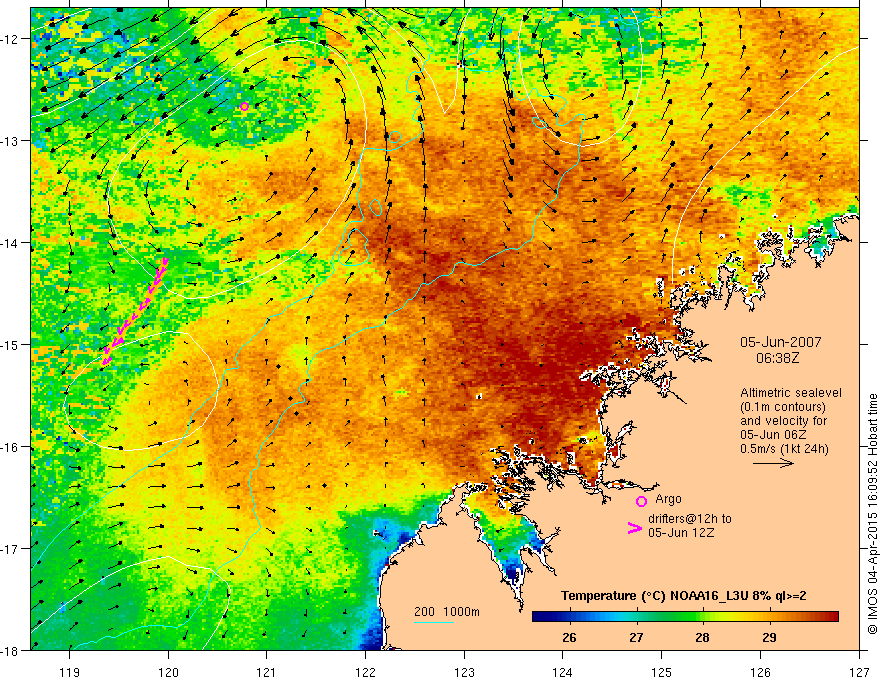Click the '-14' latitude axis label

(11, 243)
